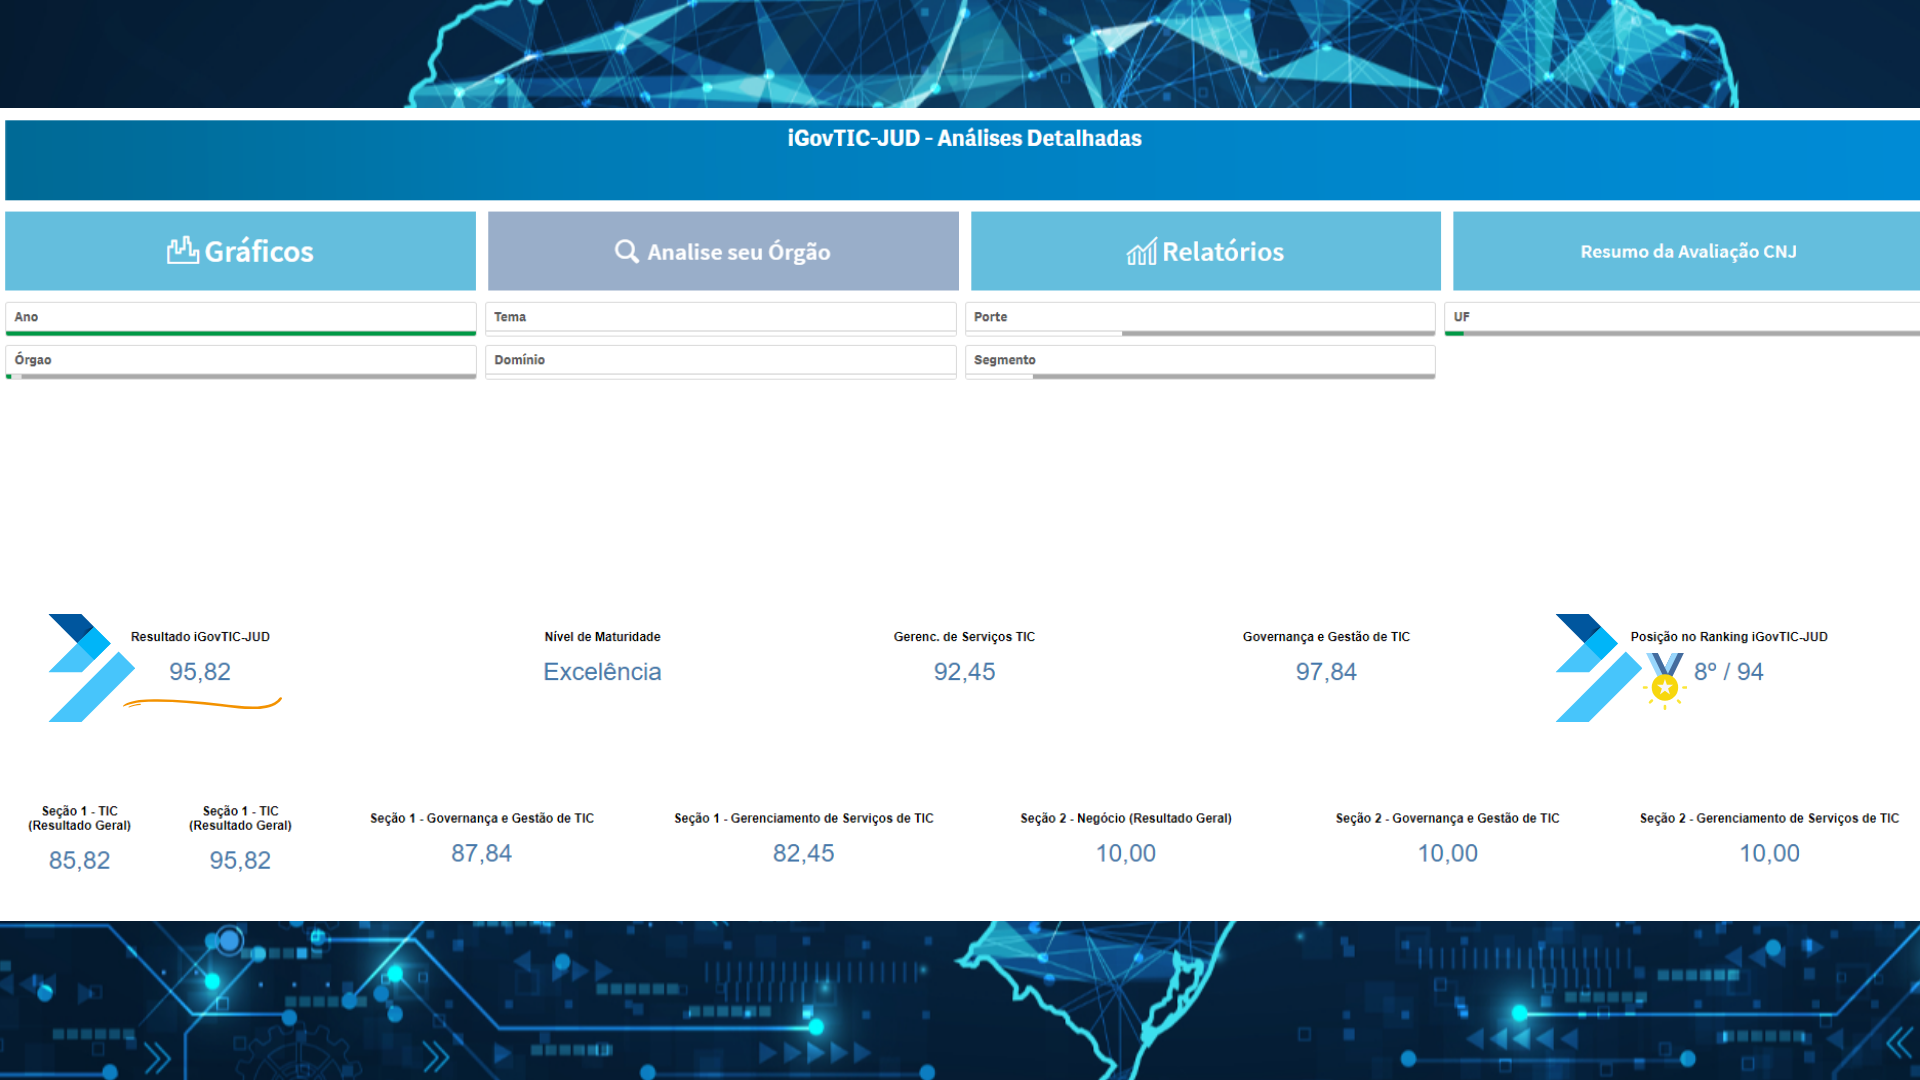Viewport: 1920px width, 1080px height.
Task: Open the Porte filter selector
Action: click(1200, 317)
